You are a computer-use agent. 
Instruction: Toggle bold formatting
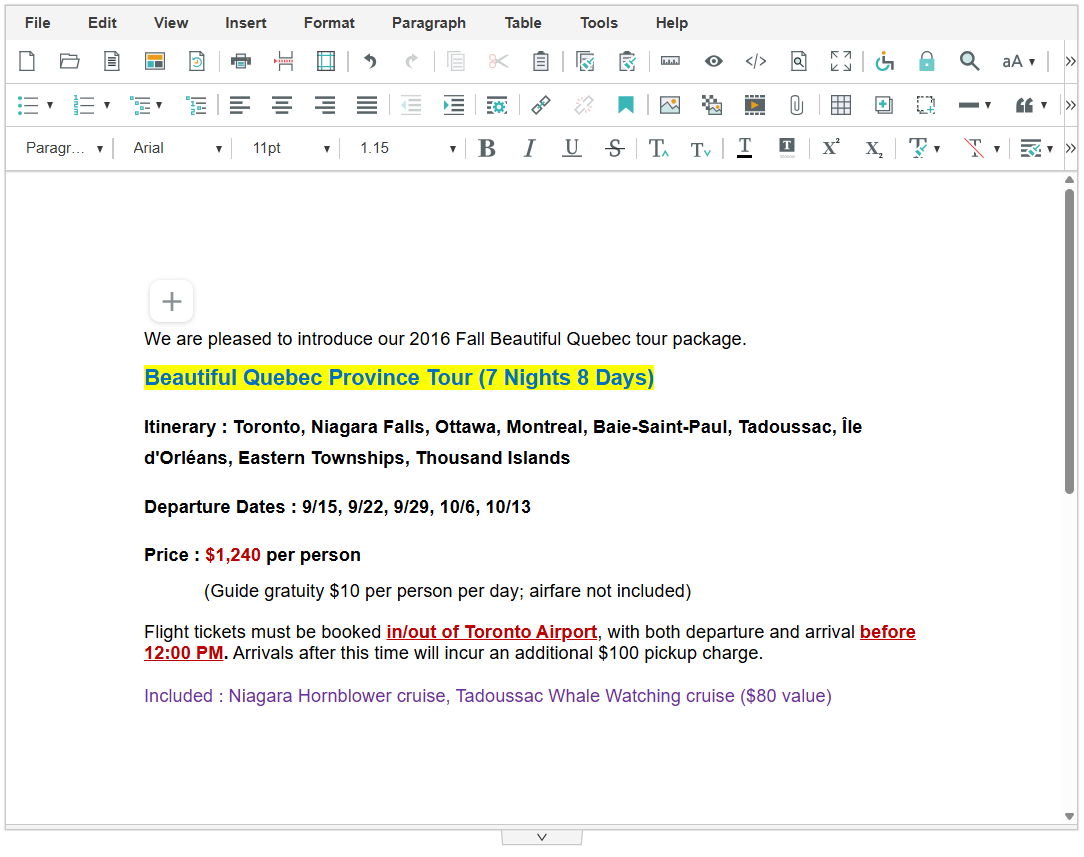coord(487,148)
